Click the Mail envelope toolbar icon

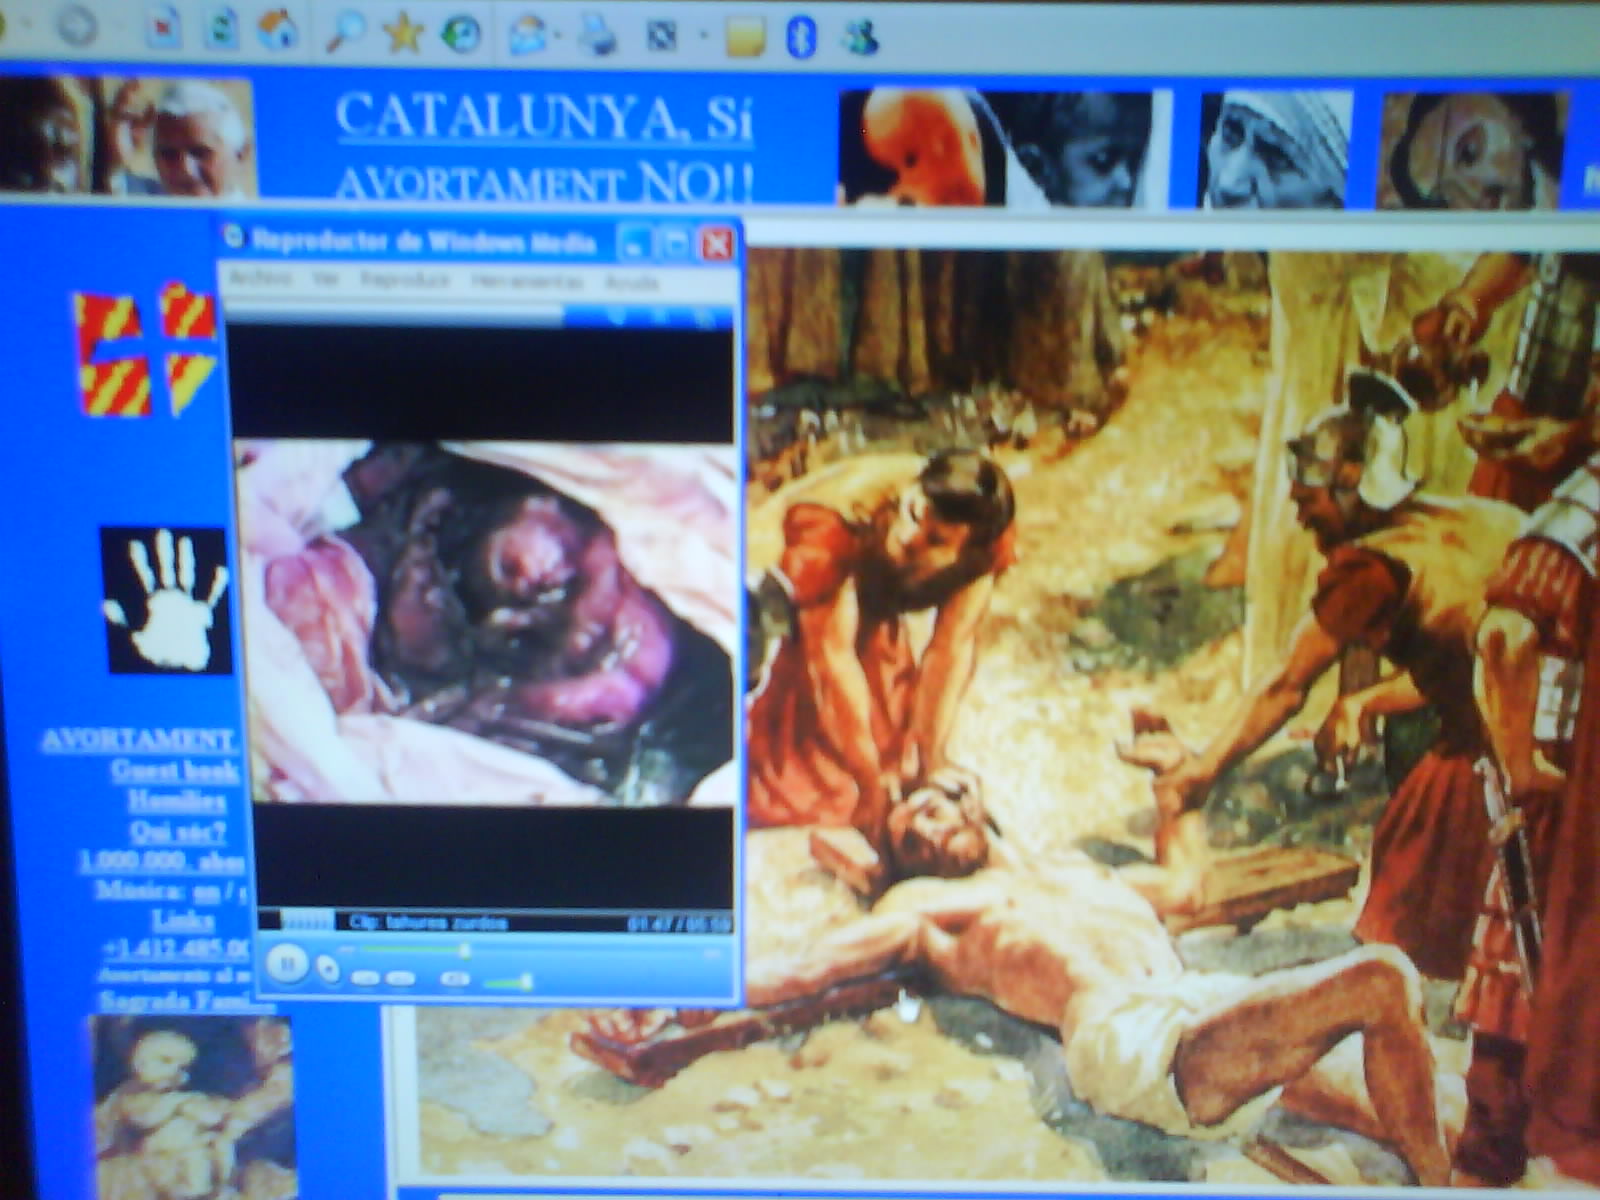(x=526, y=37)
